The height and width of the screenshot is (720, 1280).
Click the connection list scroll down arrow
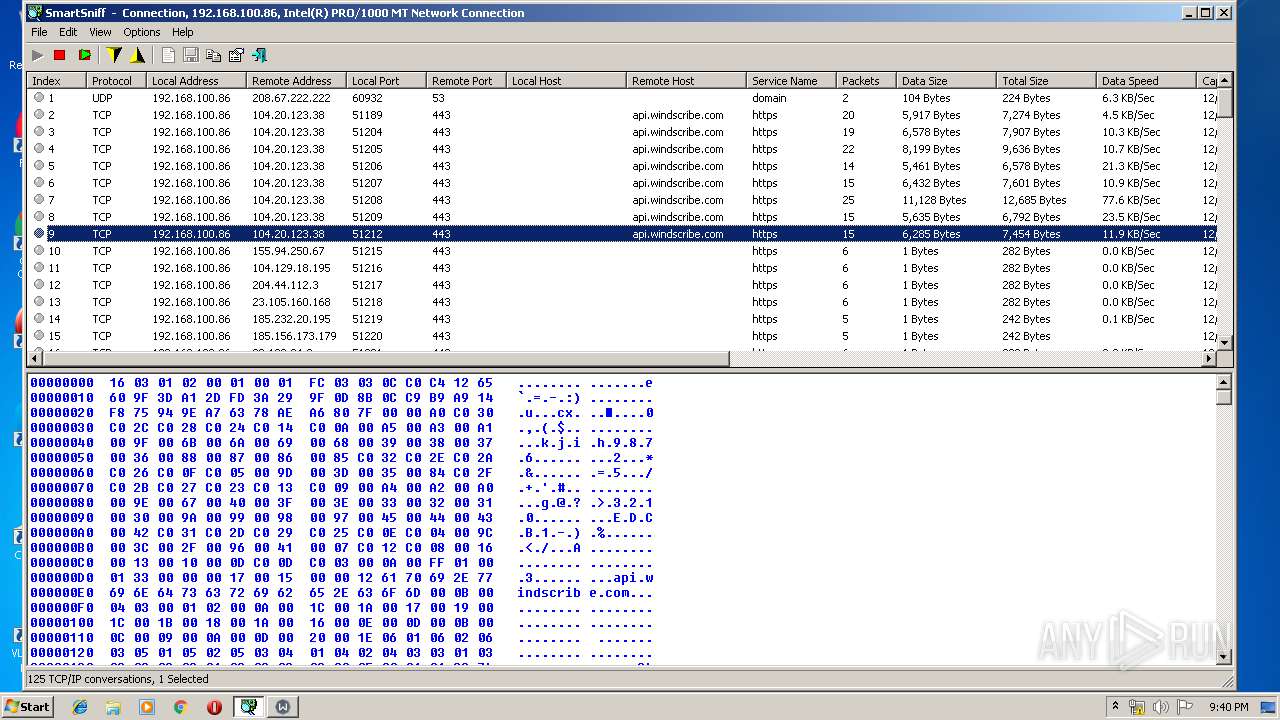(1225, 342)
